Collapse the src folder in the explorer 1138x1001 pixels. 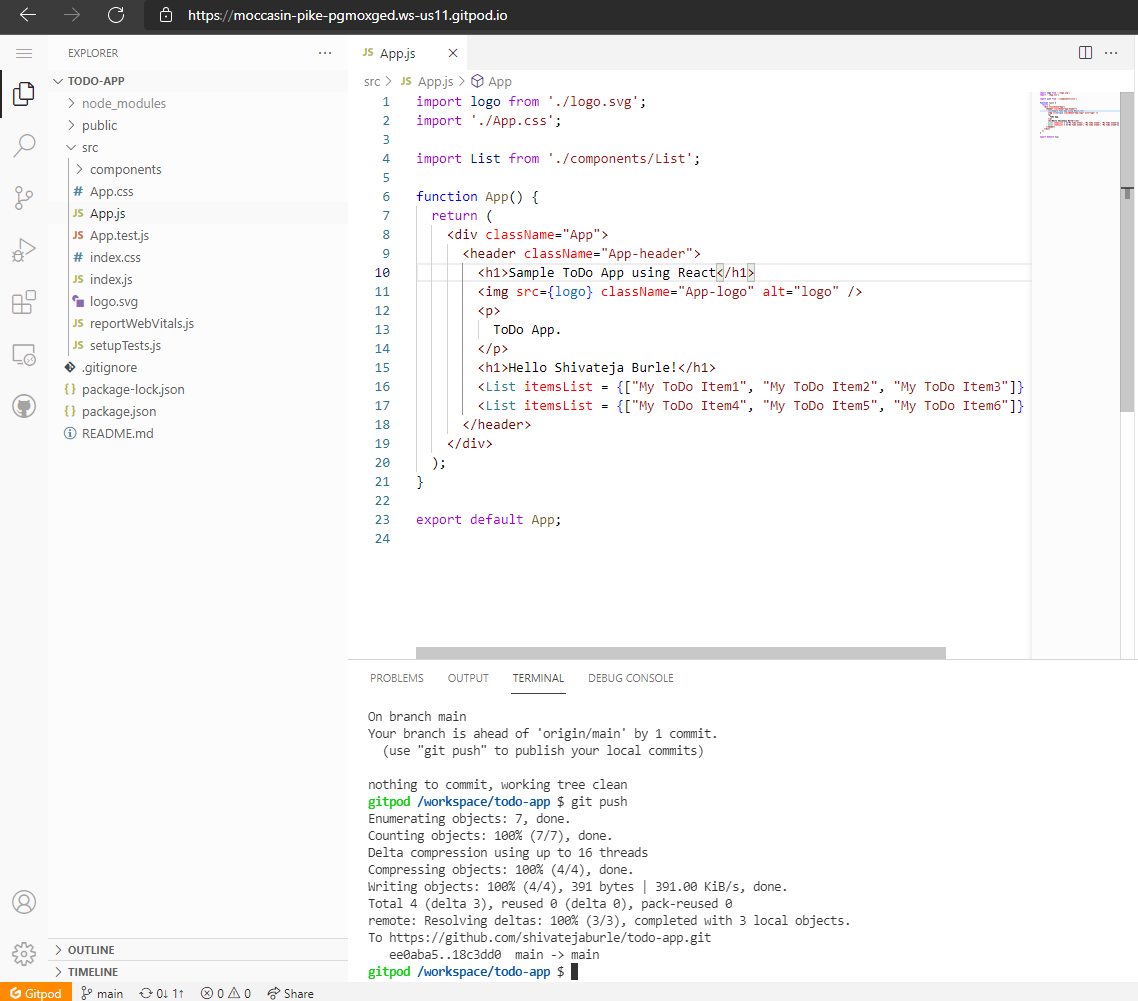pos(87,147)
